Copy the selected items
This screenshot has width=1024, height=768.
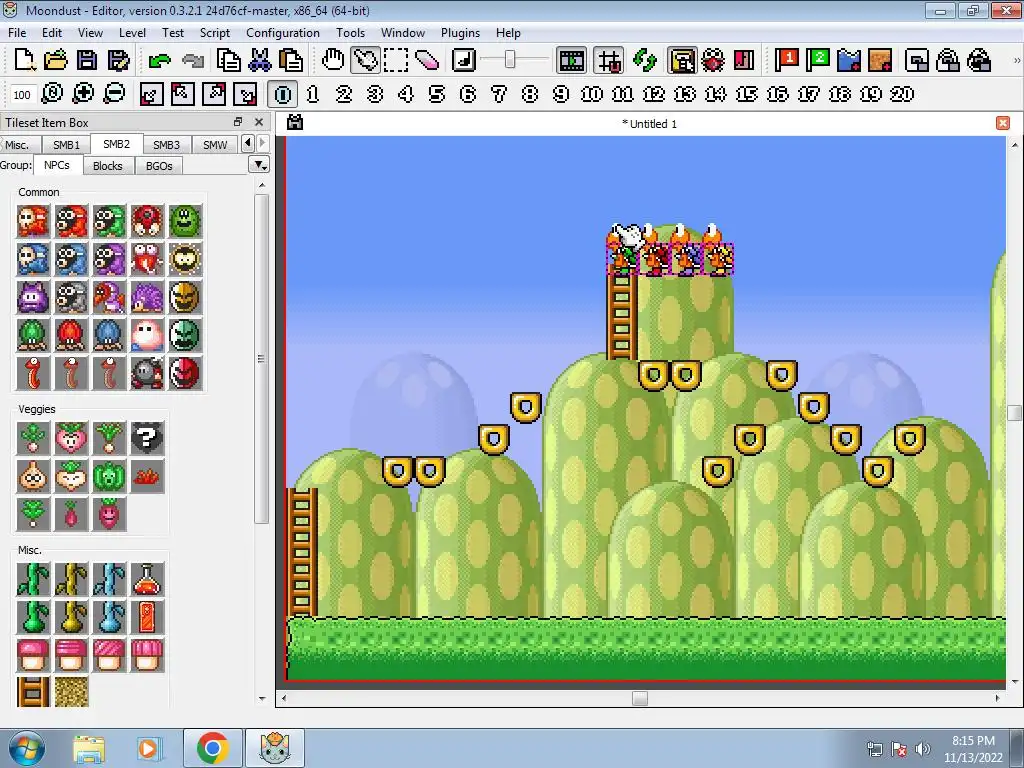tap(229, 60)
